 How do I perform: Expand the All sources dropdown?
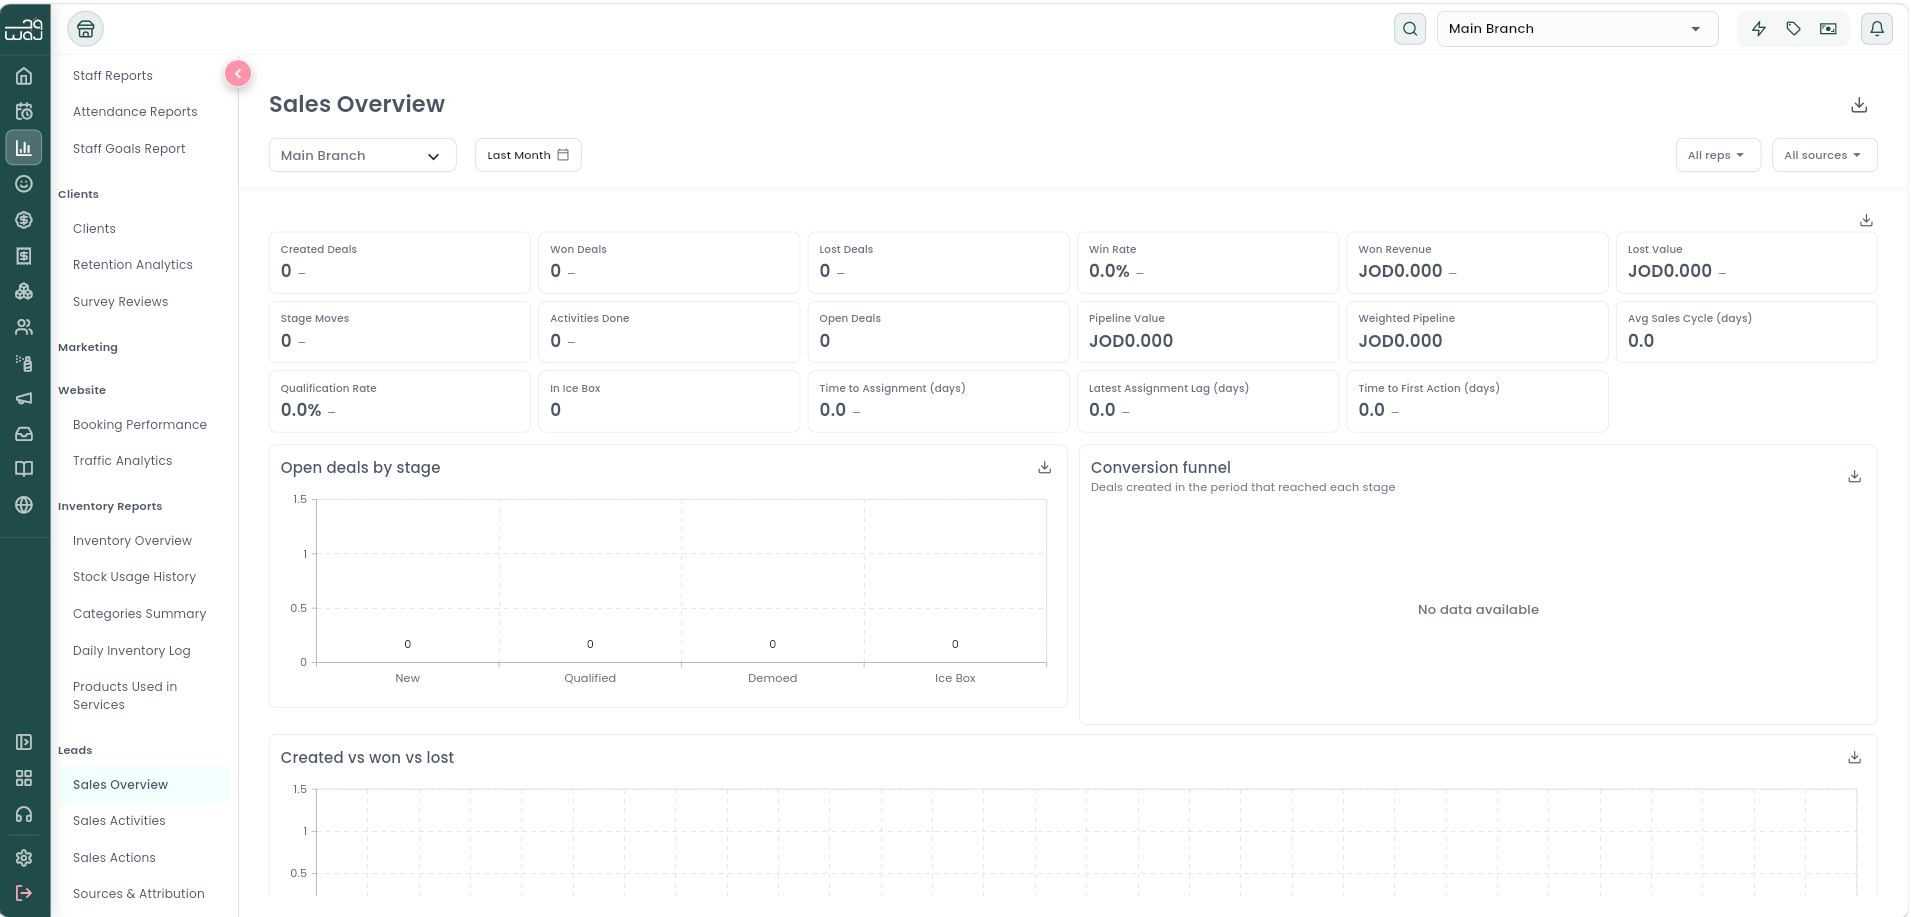[1824, 155]
